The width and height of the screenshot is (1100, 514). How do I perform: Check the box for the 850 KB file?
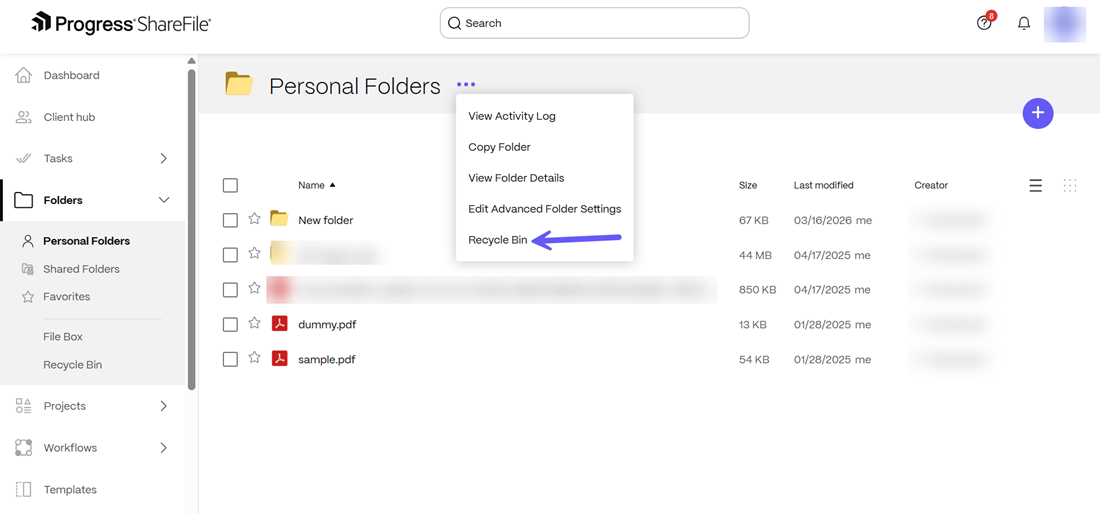tap(230, 290)
